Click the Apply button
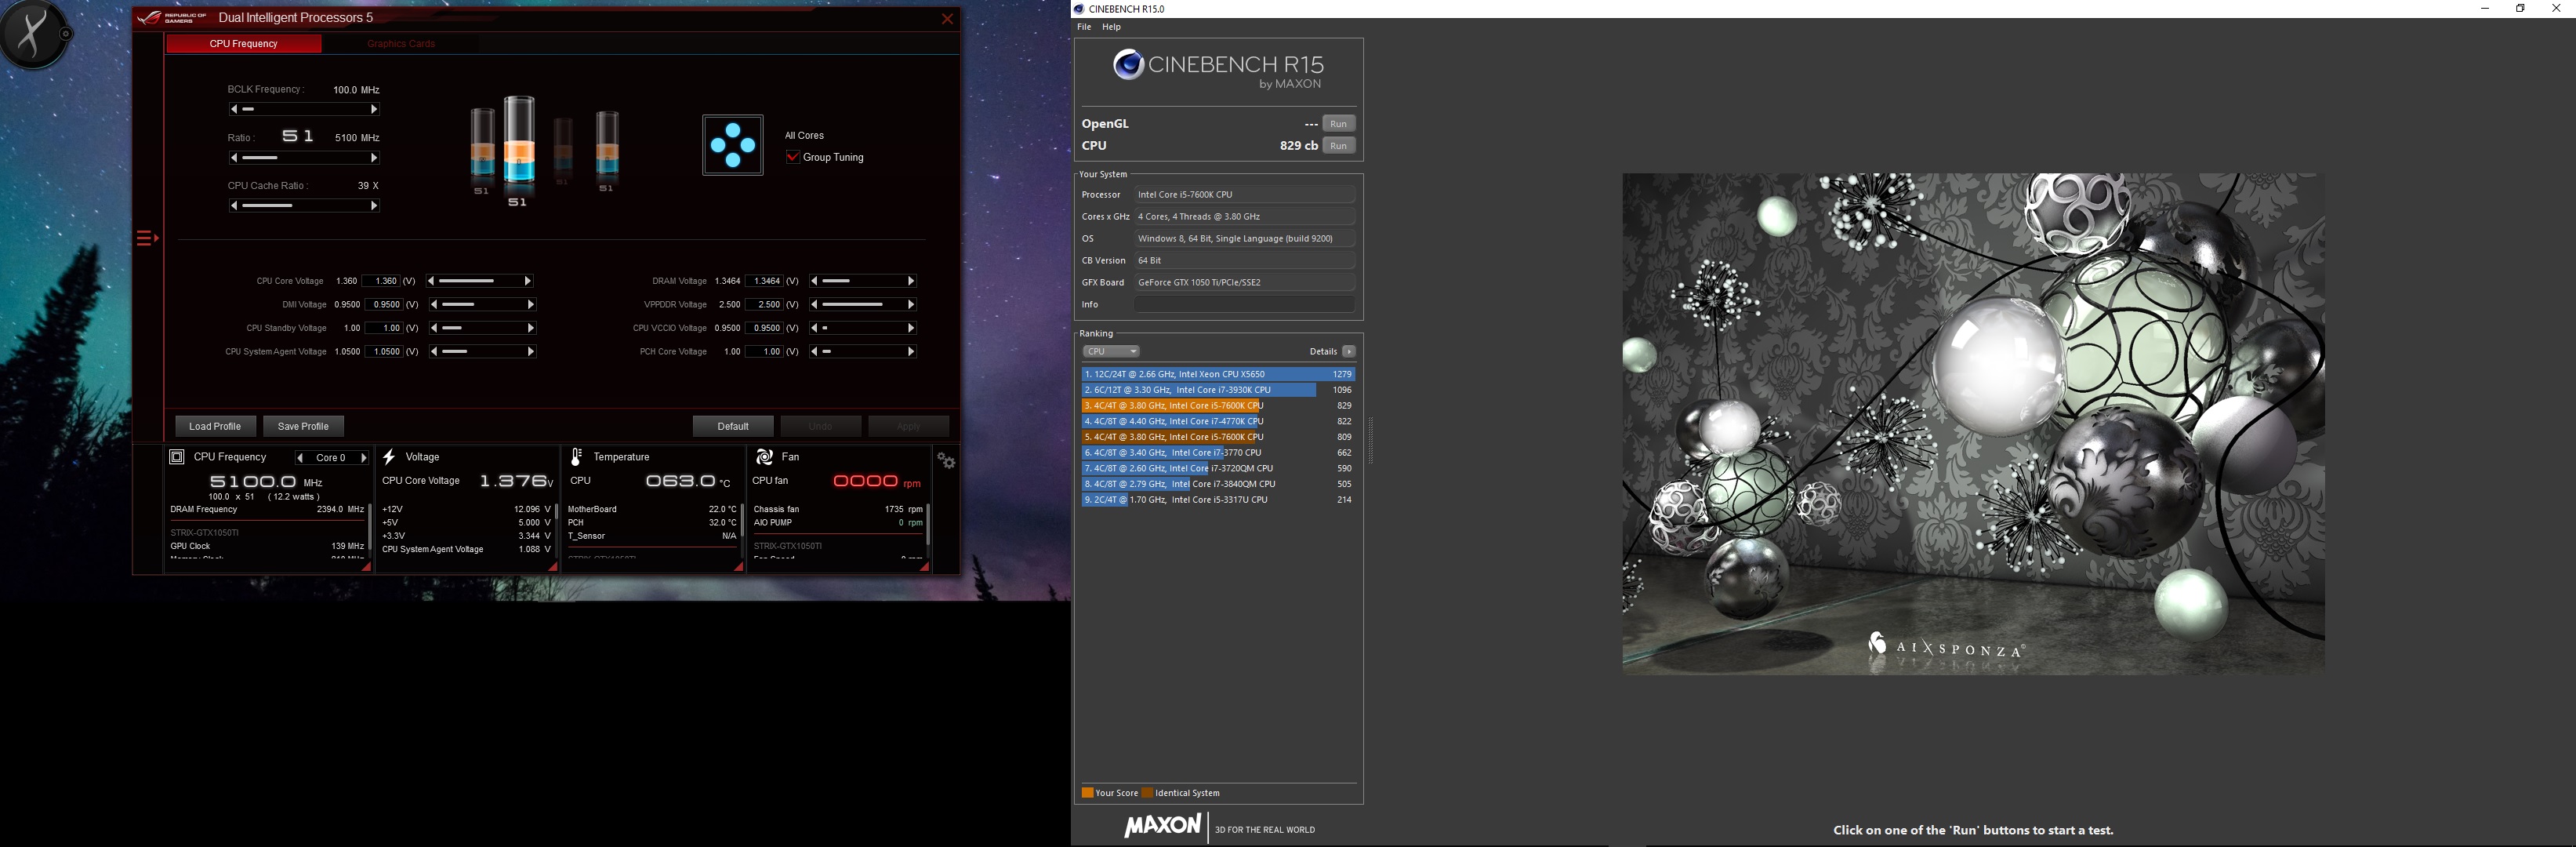The width and height of the screenshot is (2576, 847). (909, 426)
